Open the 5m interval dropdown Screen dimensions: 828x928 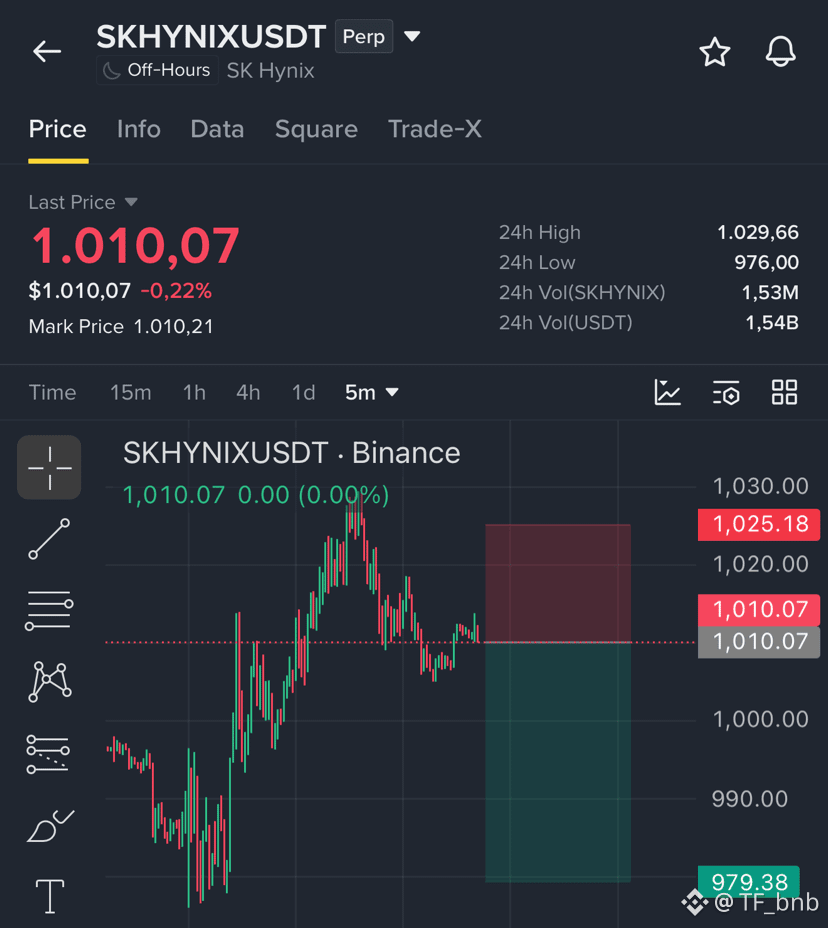[372, 392]
